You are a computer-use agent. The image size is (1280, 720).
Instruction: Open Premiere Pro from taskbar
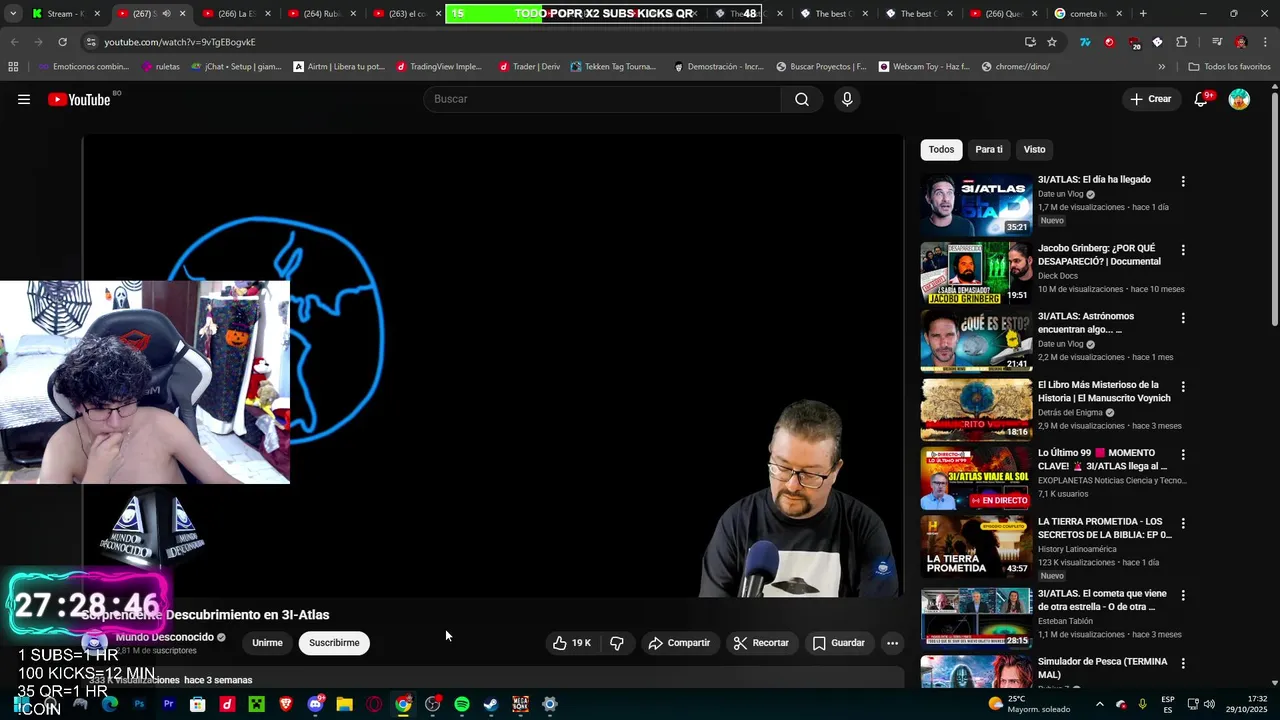click(x=168, y=704)
